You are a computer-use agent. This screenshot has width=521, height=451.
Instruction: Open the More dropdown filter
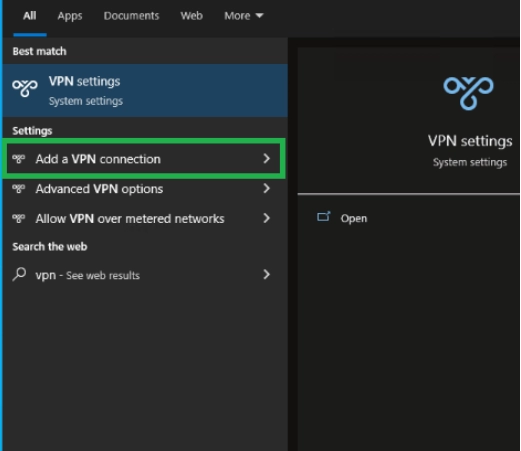point(244,16)
